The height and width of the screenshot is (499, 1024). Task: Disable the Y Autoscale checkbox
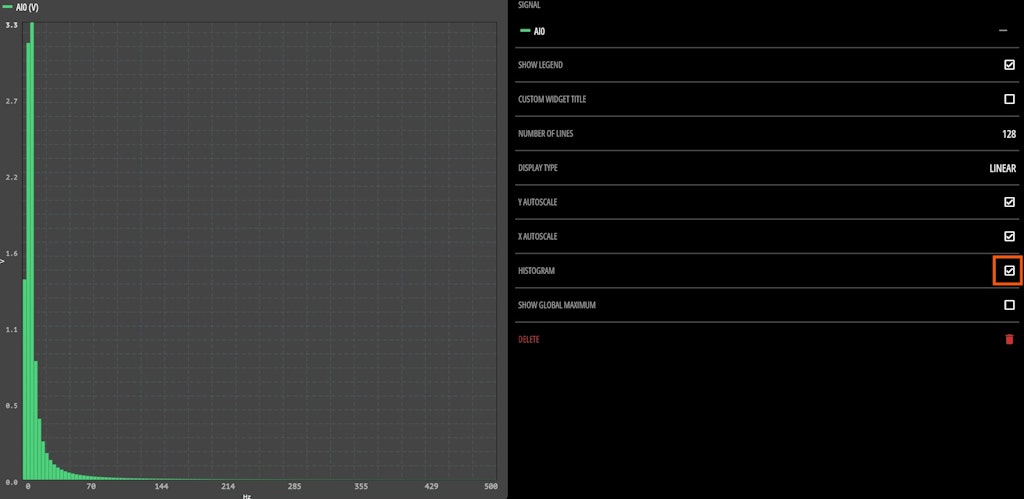1009,202
